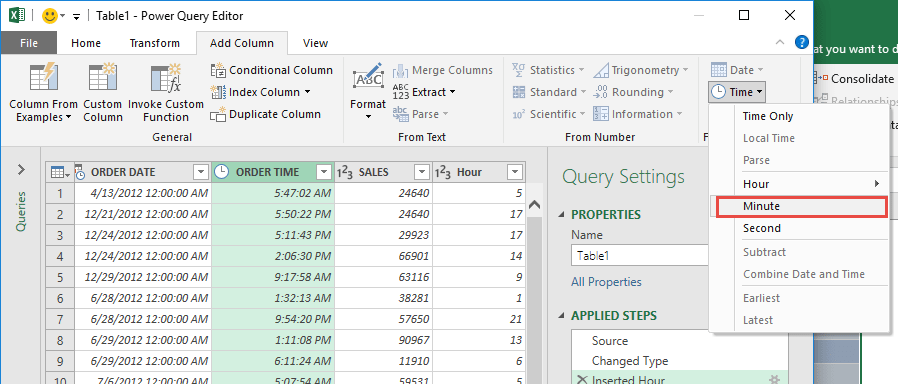Click the smiley feedback icon

tap(50, 16)
